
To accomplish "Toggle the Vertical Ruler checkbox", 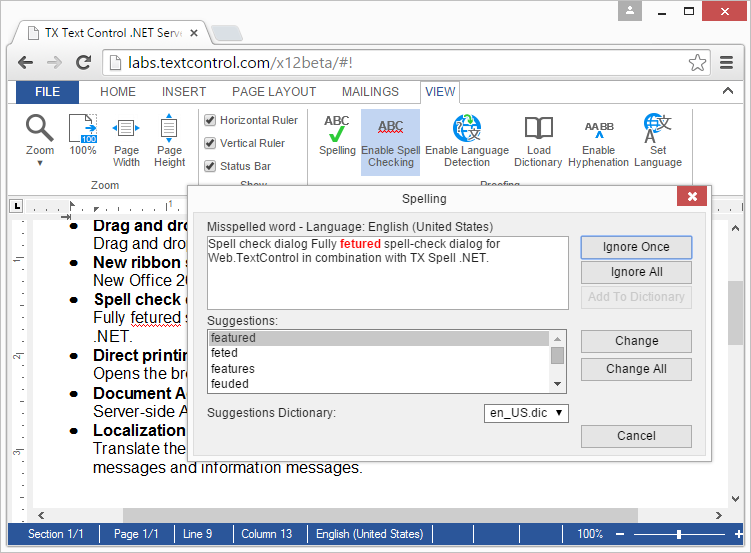I will tap(210, 143).
